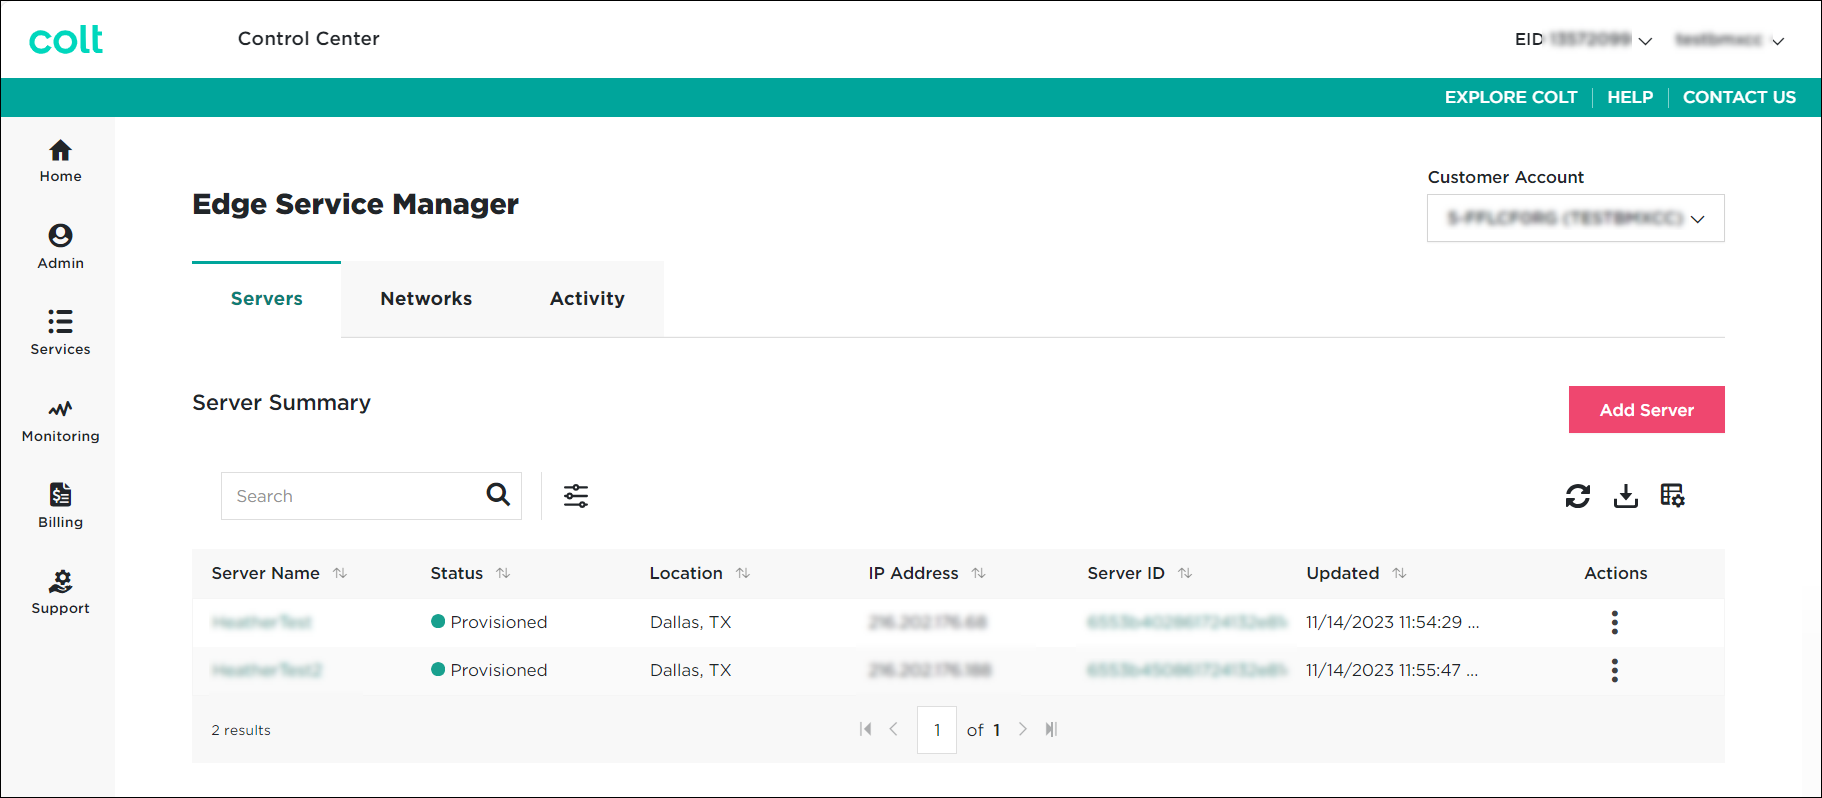This screenshot has width=1822, height=798.
Task: Open Monitoring from the sidebar
Action: (x=60, y=420)
